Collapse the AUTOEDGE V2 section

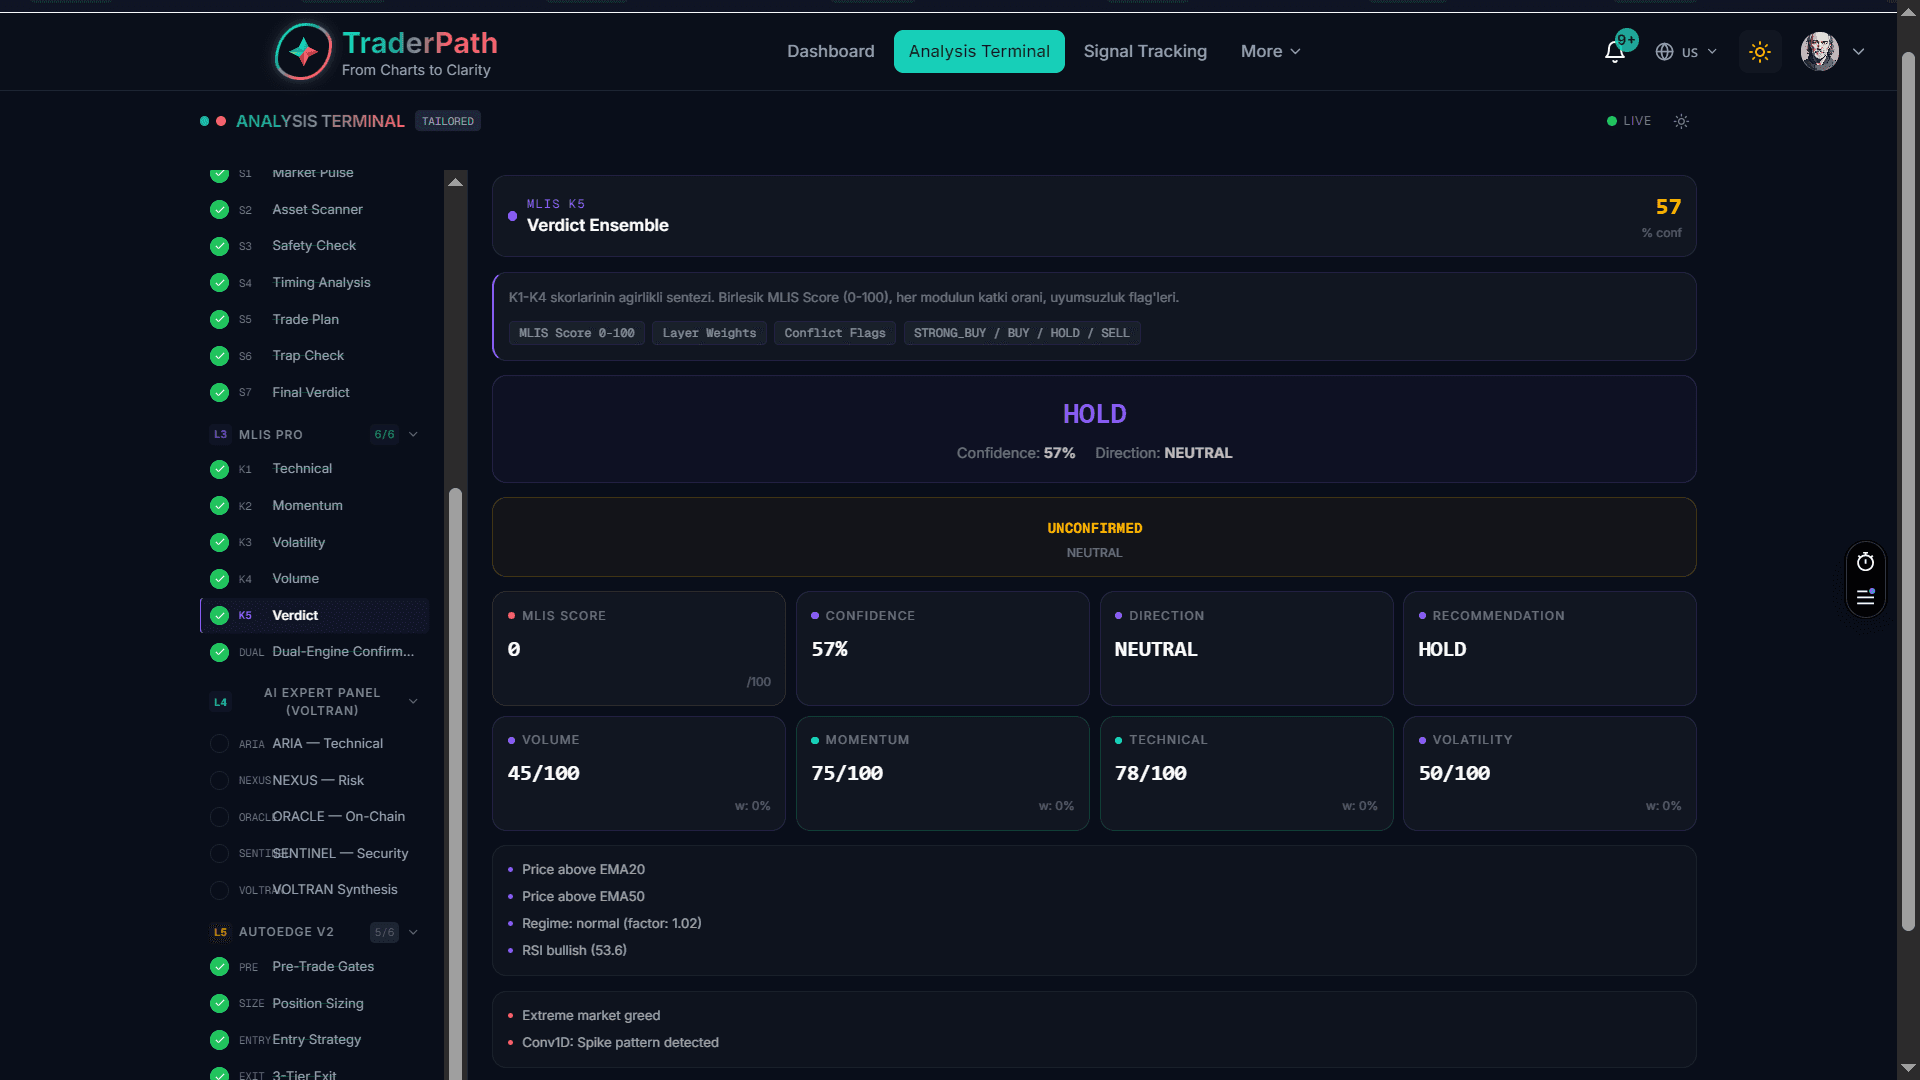(x=413, y=932)
